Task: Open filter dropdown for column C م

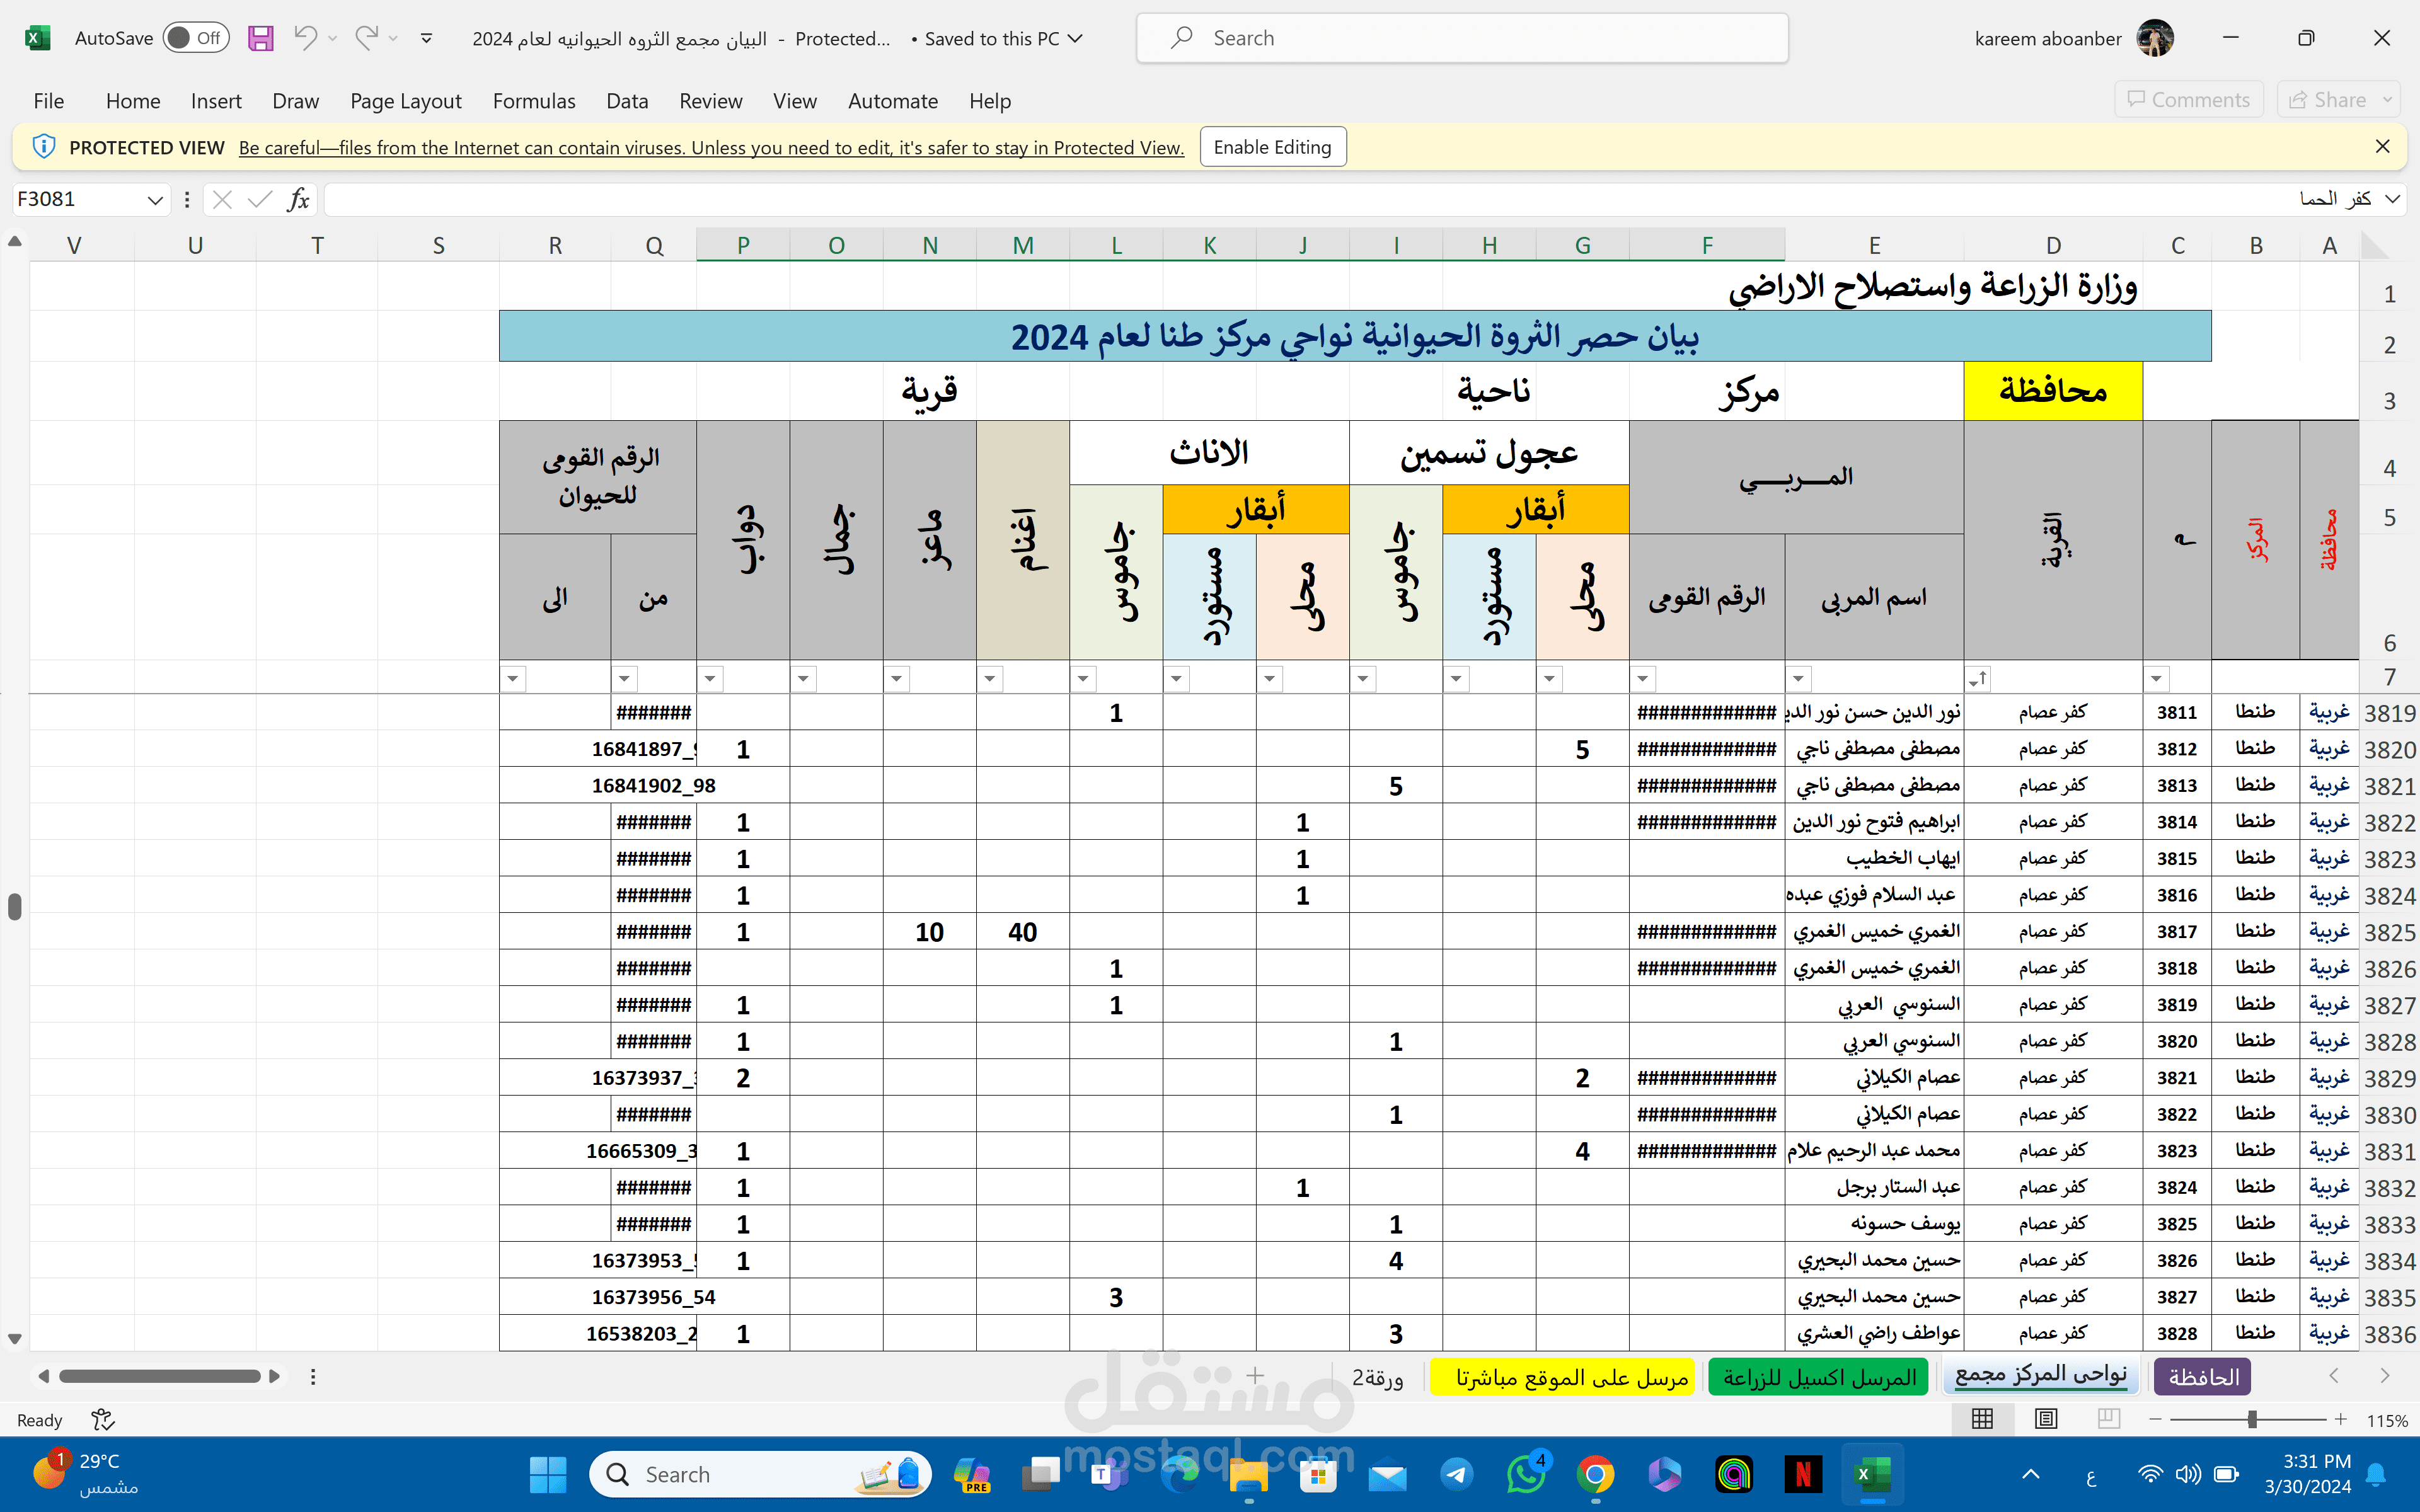Action: (x=2156, y=679)
